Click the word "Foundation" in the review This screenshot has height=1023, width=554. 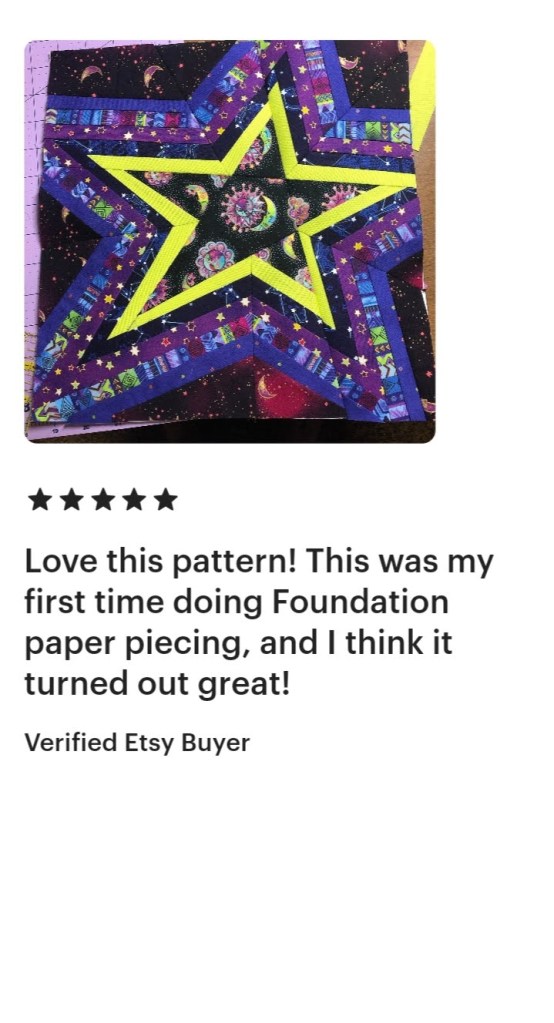(360, 602)
